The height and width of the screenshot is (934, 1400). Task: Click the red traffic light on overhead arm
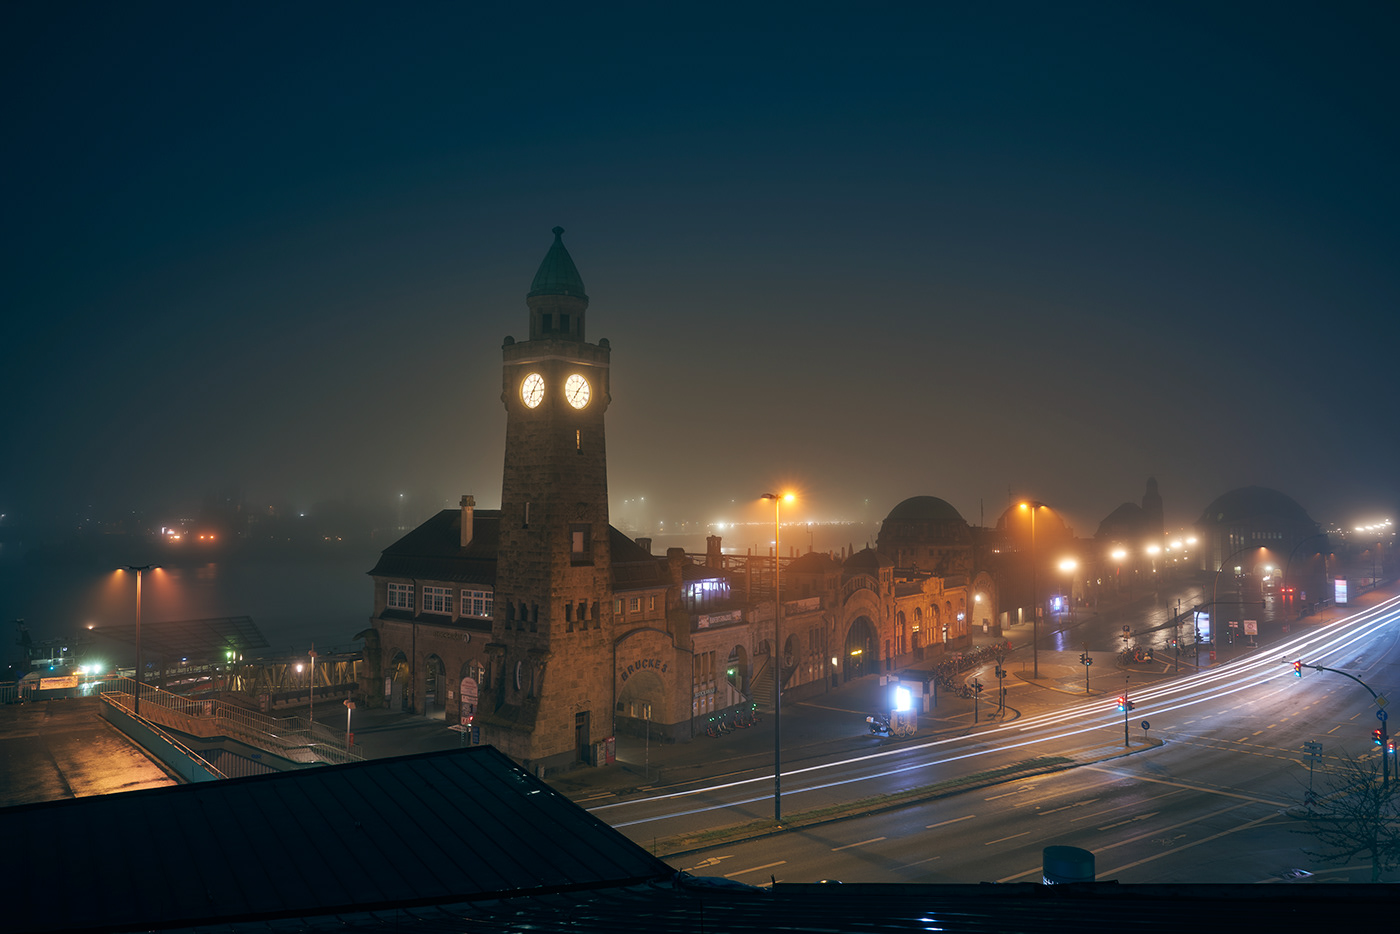(x=1297, y=667)
